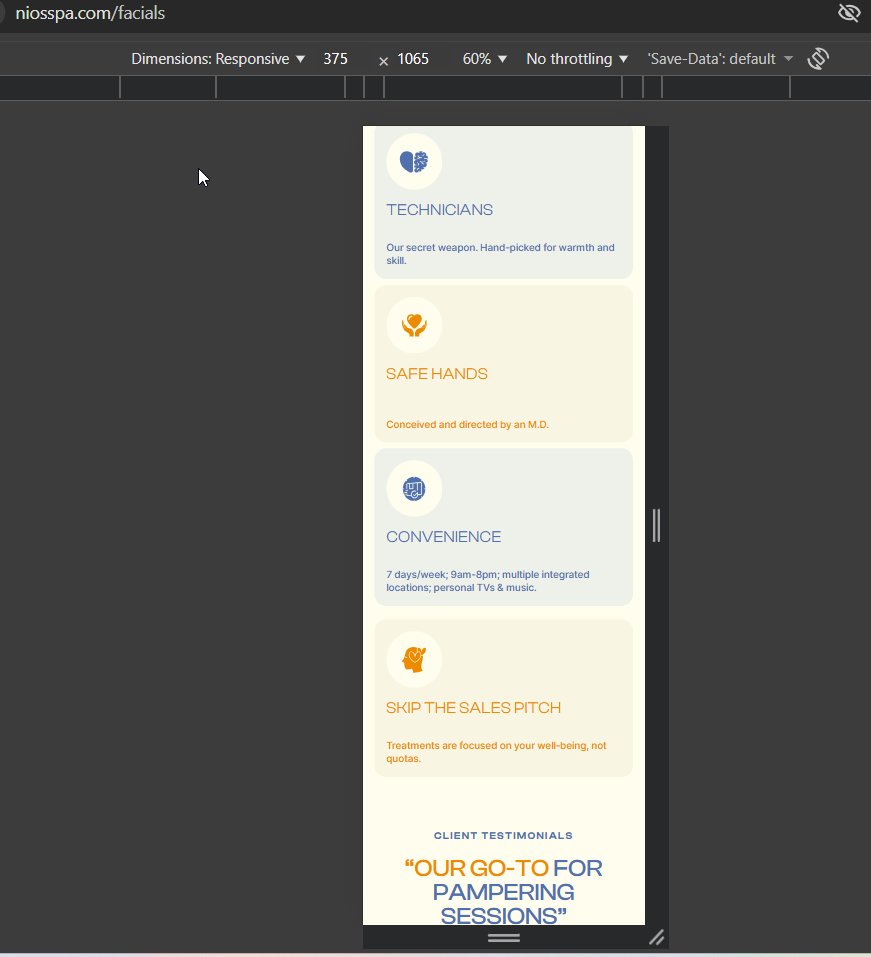The height and width of the screenshot is (957, 871).
Task: Click the height field showing 1065
Action: click(413, 59)
